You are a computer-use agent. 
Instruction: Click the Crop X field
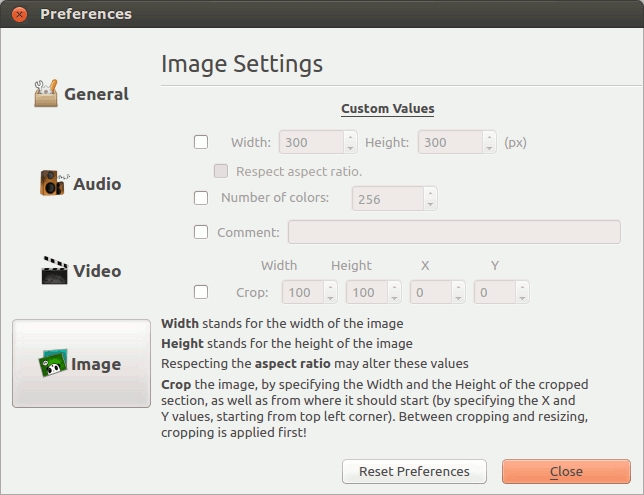click(431, 292)
